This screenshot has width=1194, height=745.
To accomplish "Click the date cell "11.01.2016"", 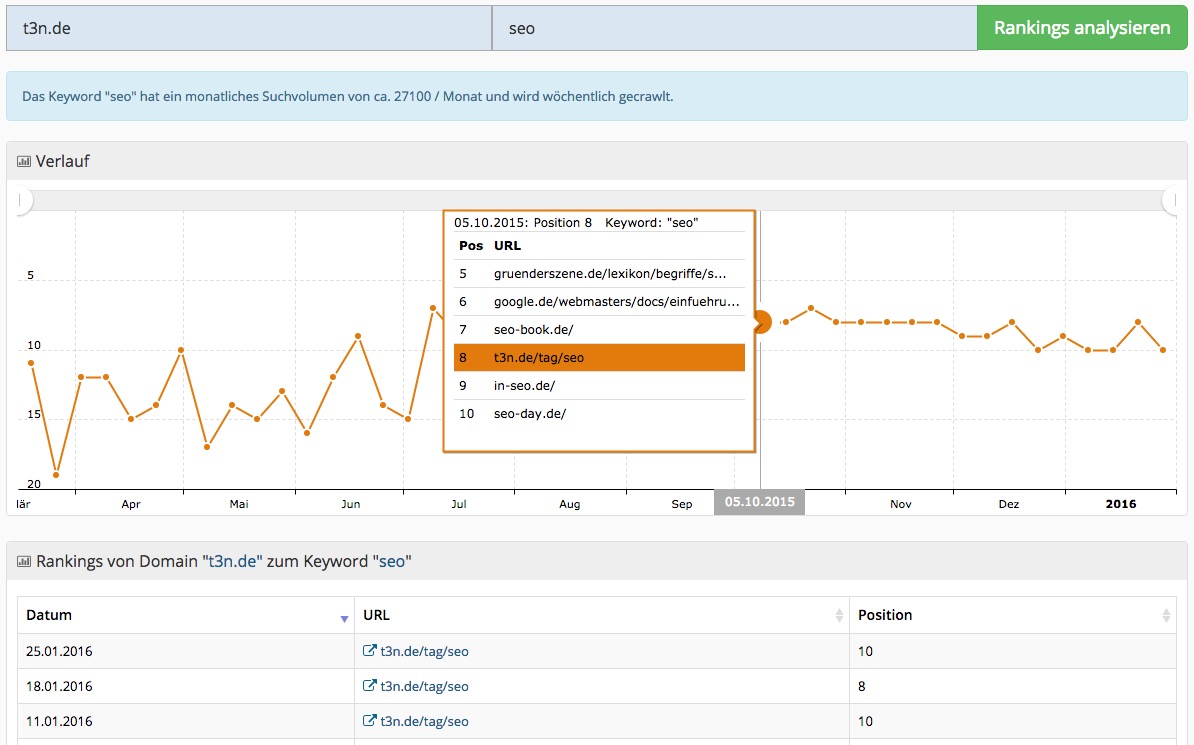I will tap(59, 721).
